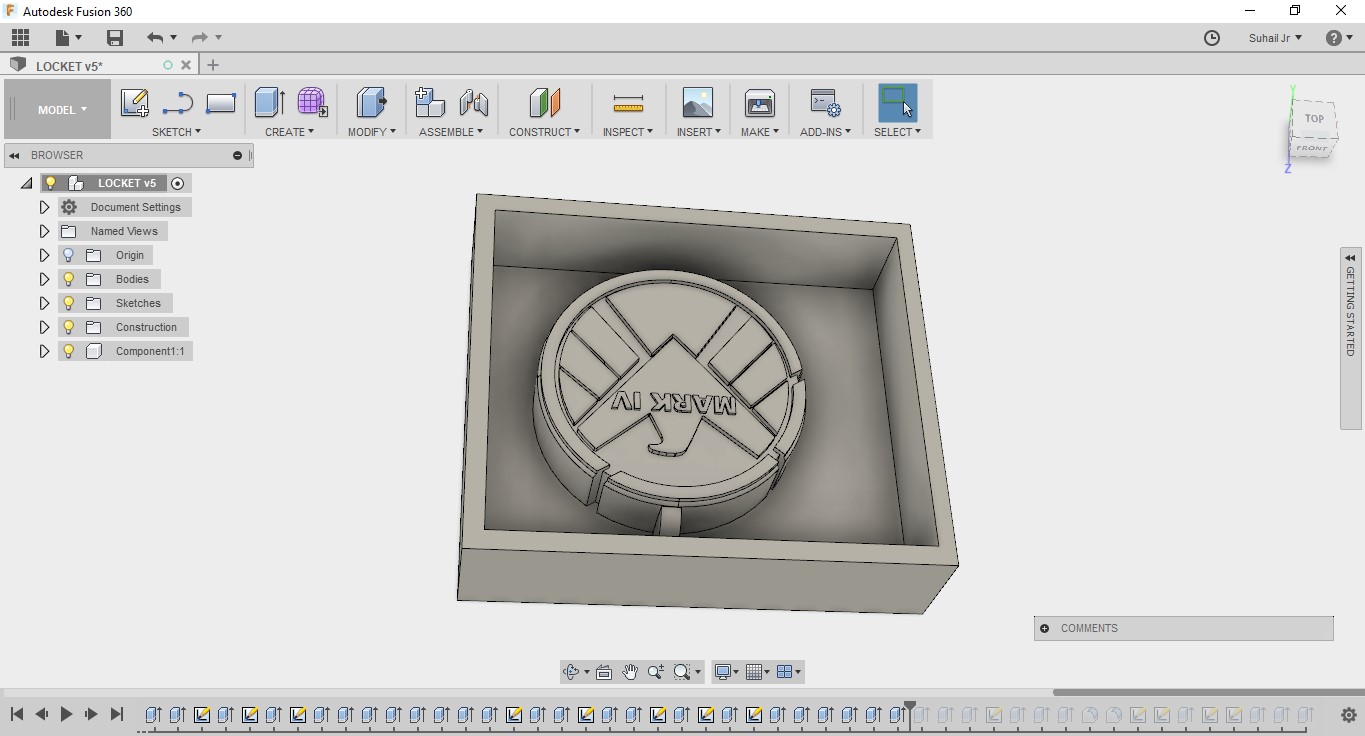
Task: Select the Extrude tool
Action: [269, 102]
